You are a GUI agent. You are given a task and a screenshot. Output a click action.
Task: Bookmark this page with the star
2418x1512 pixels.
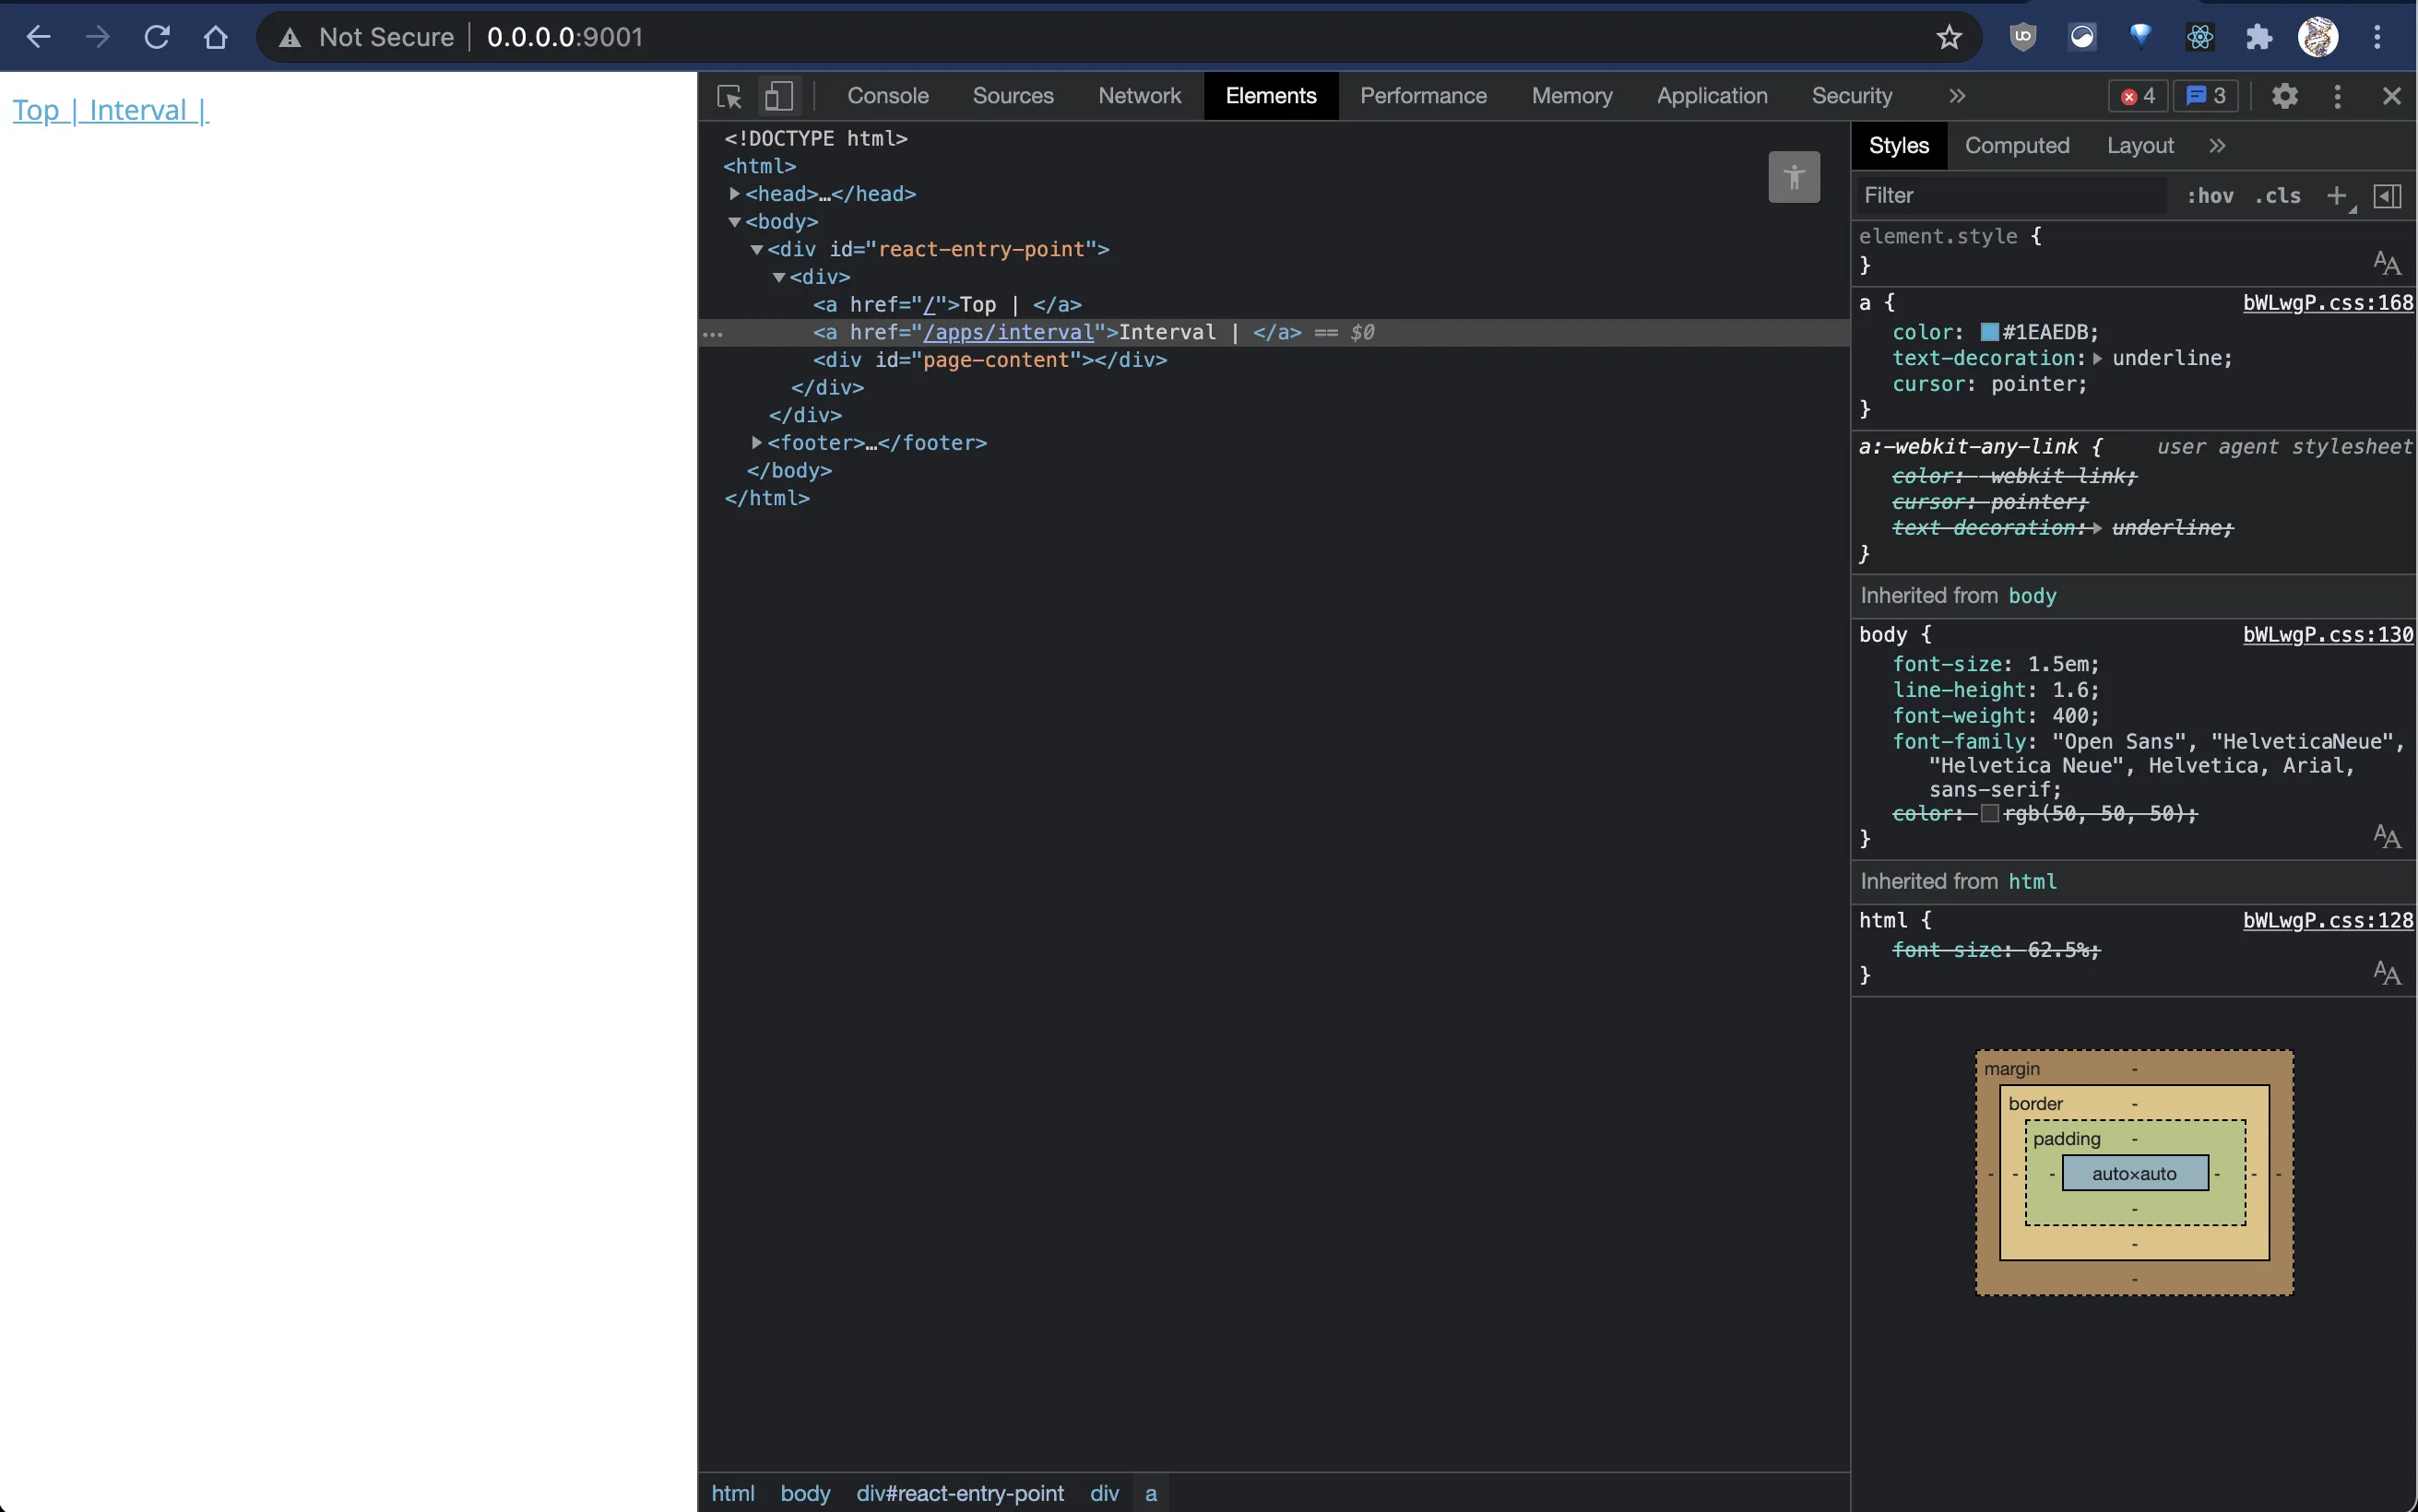[1948, 38]
